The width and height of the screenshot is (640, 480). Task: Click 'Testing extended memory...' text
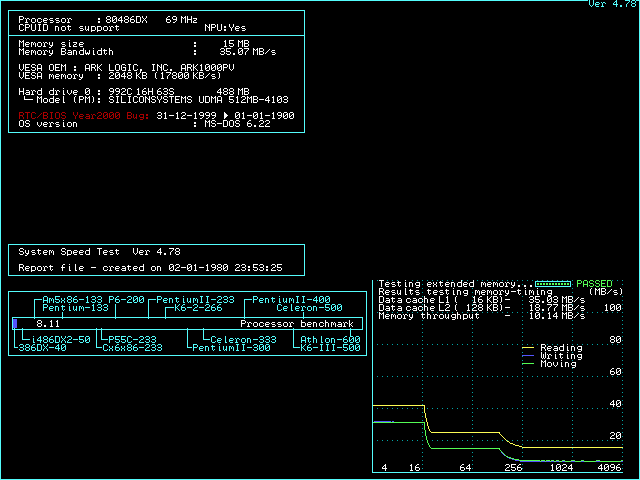pos(456,284)
